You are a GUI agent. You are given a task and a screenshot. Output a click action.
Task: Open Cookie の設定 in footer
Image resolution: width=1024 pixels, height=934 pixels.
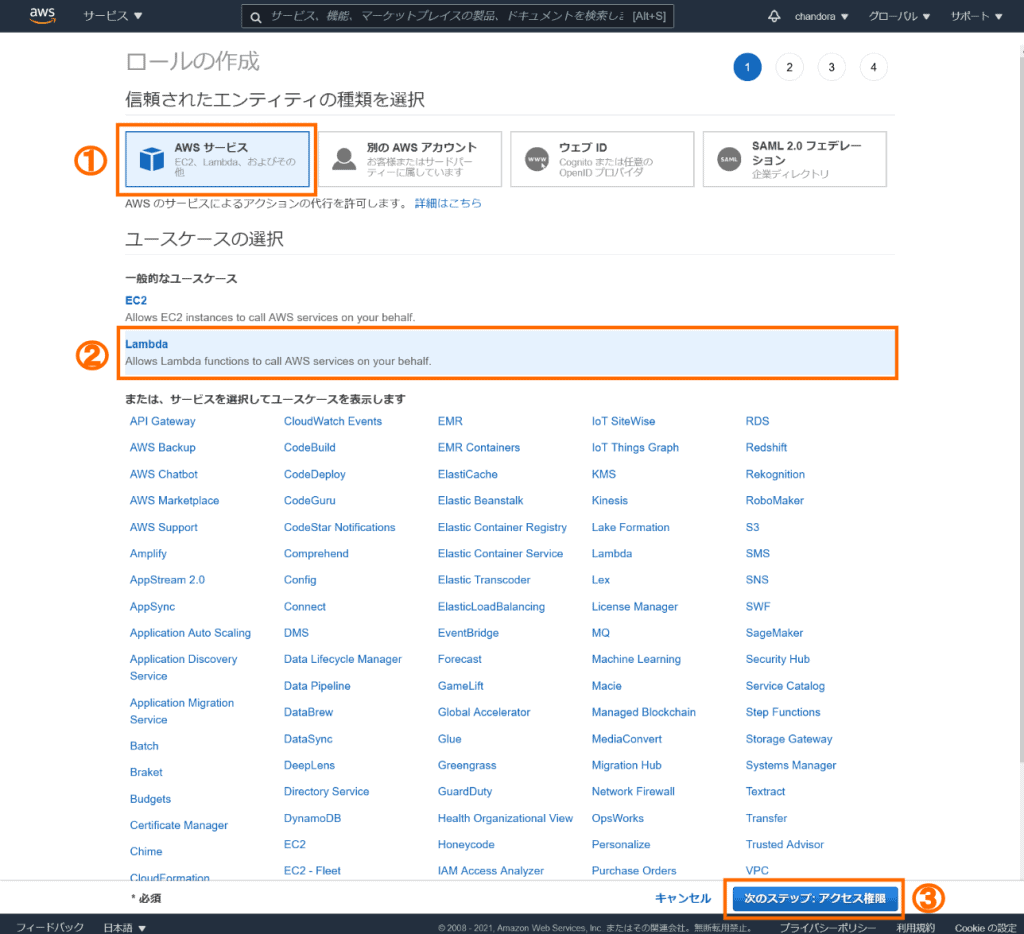[x=985, y=927]
